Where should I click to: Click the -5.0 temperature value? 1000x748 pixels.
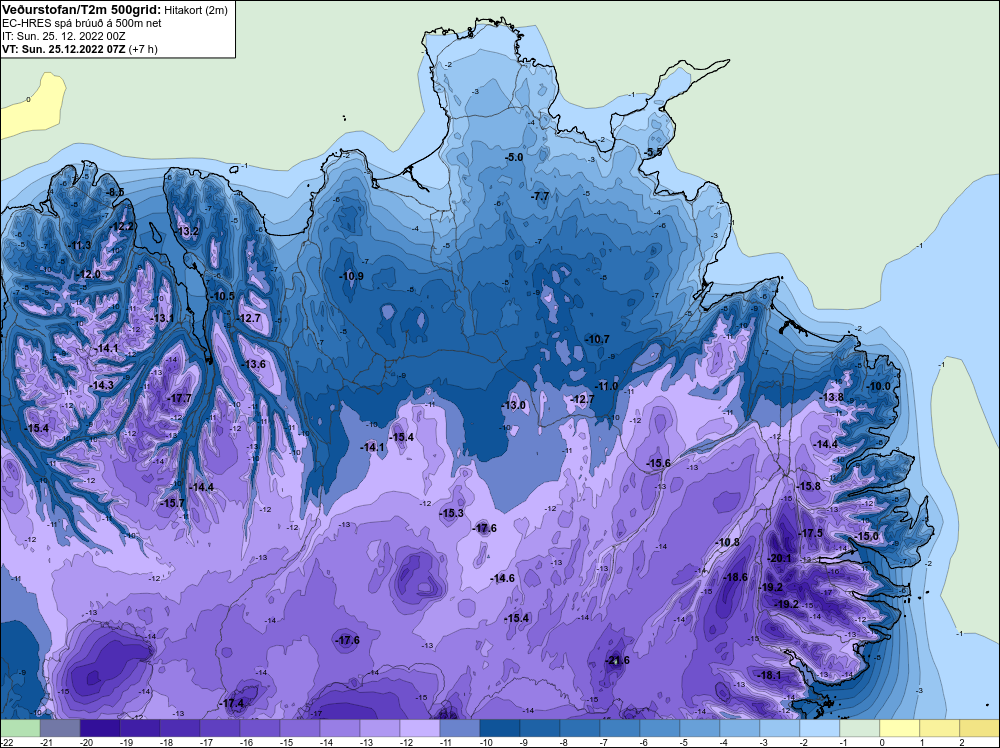[514, 157]
